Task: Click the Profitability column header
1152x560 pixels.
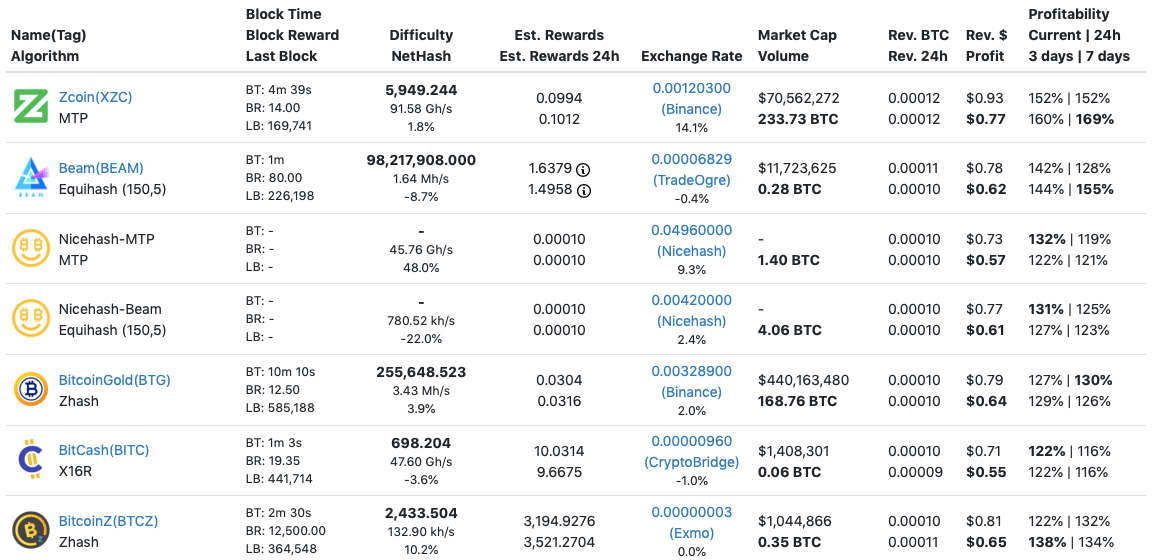Action: pos(1068,14)
